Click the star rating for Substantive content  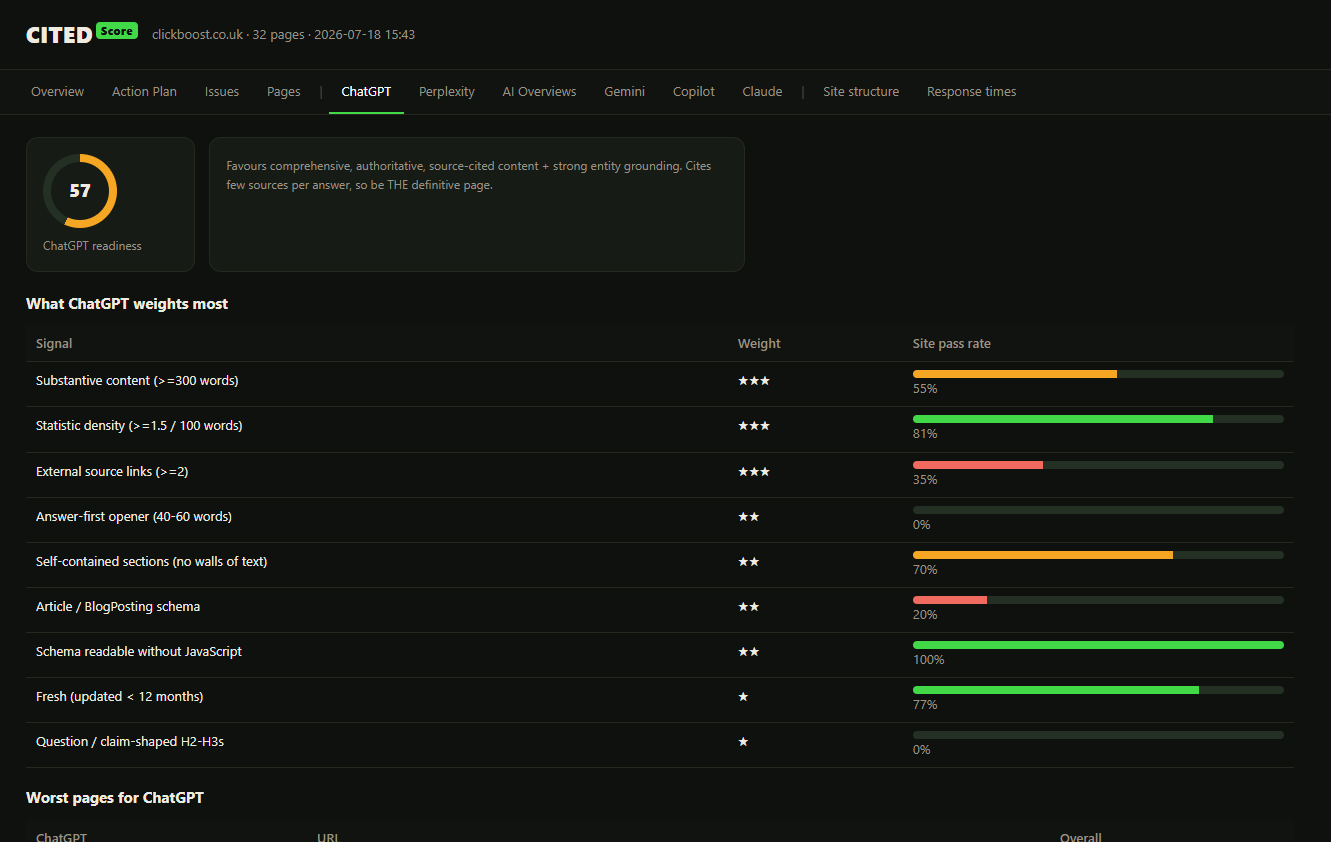point(754,381)
